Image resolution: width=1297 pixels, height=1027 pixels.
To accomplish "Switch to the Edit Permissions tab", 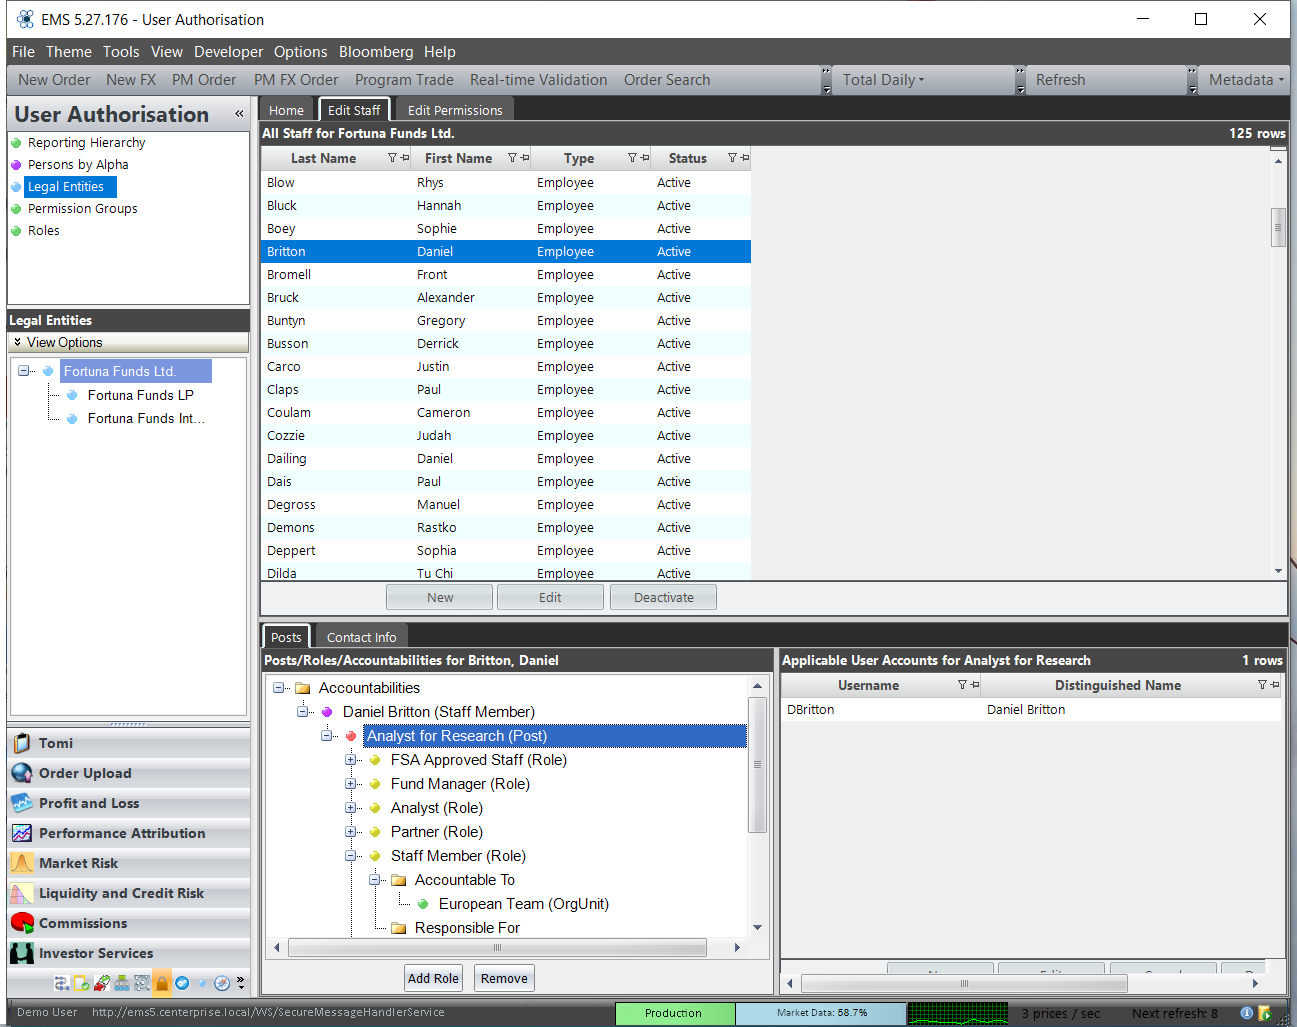I will 455,110.
